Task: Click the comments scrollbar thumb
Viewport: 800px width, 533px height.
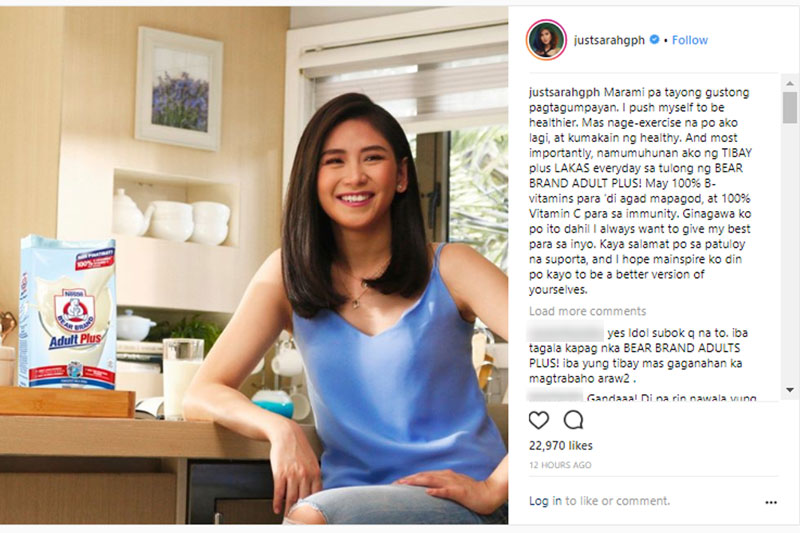Action: pyautogui.click(x=790, y=107)
